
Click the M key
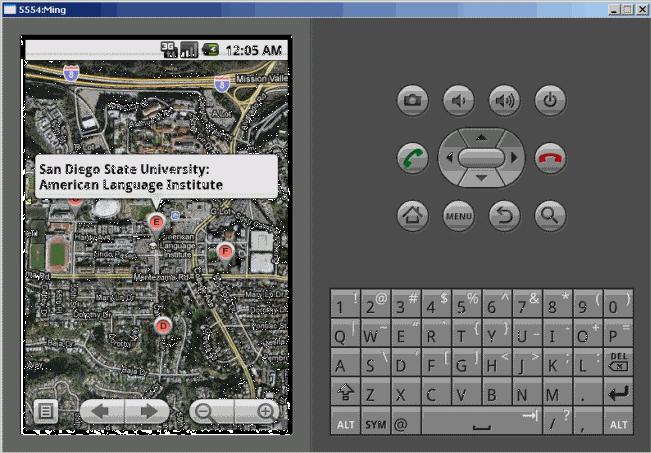[x=558, y=392]
